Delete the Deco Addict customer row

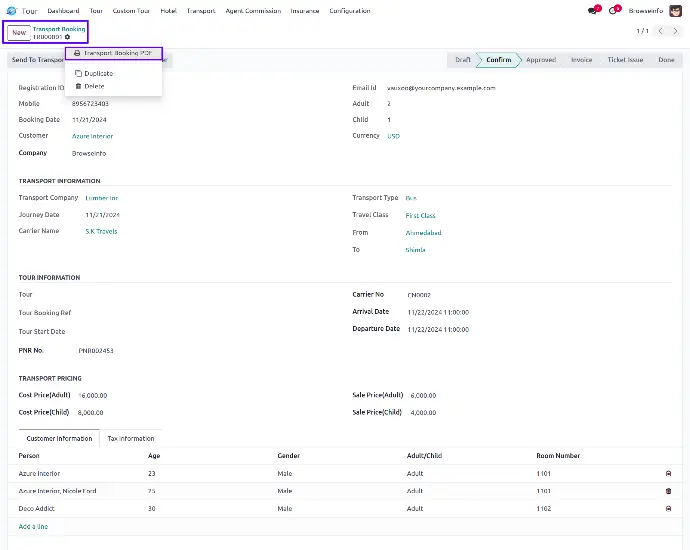pyautogui.click(x=668, y=508)
